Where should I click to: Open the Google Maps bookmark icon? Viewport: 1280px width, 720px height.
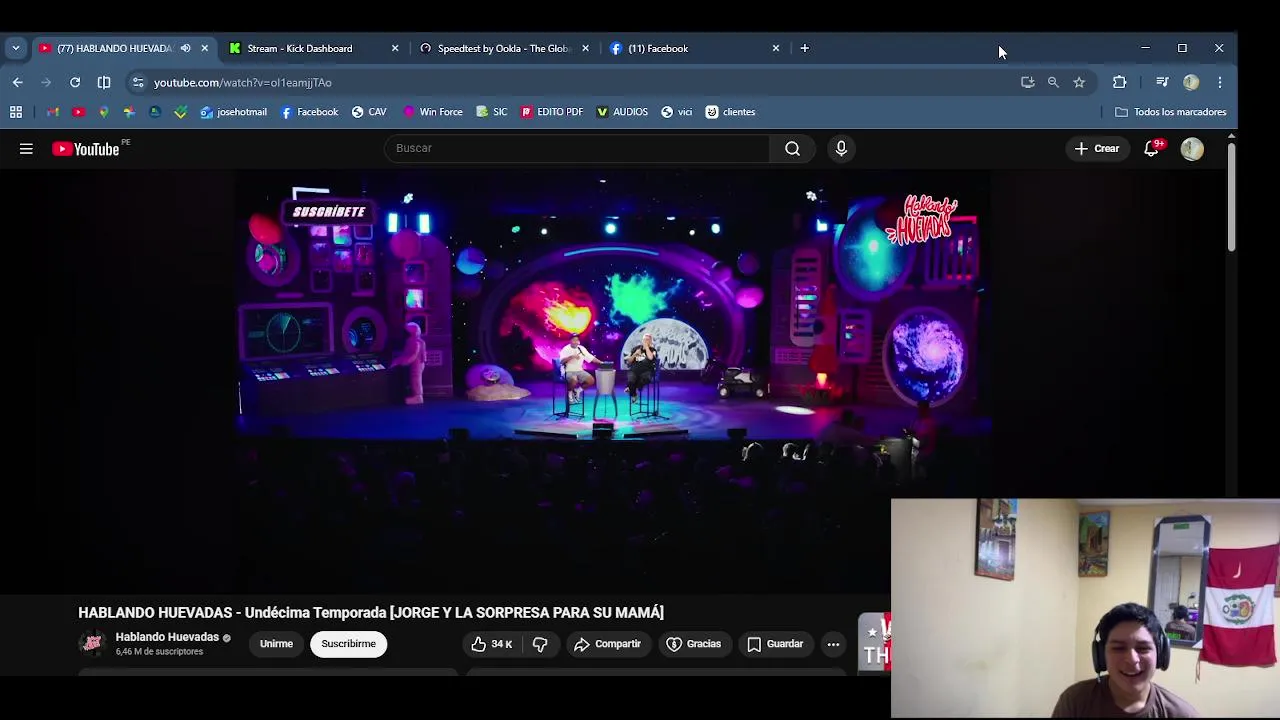point(103,112)
